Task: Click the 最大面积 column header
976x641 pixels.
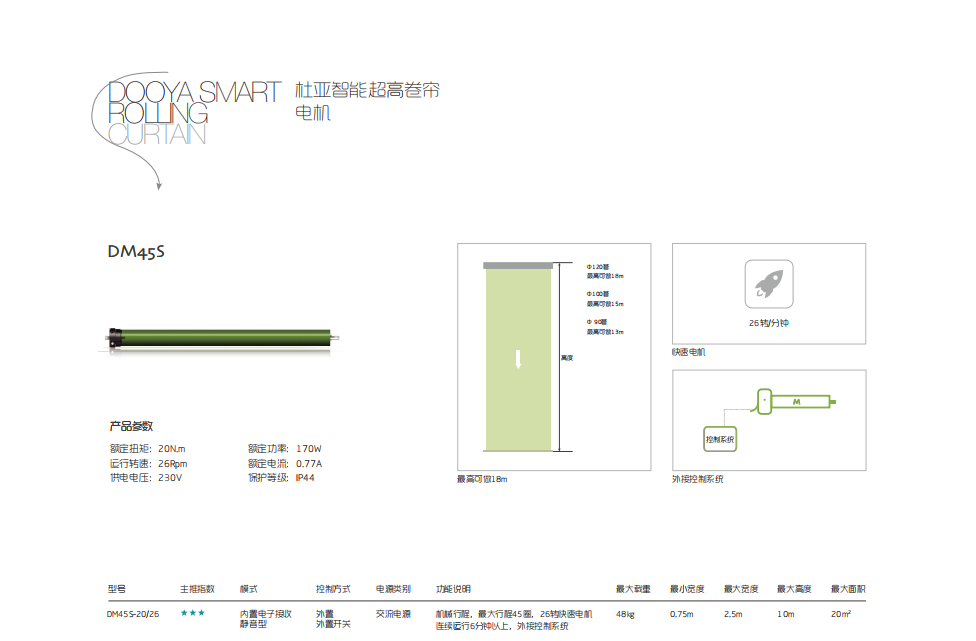Action: (x=848, y=589)
